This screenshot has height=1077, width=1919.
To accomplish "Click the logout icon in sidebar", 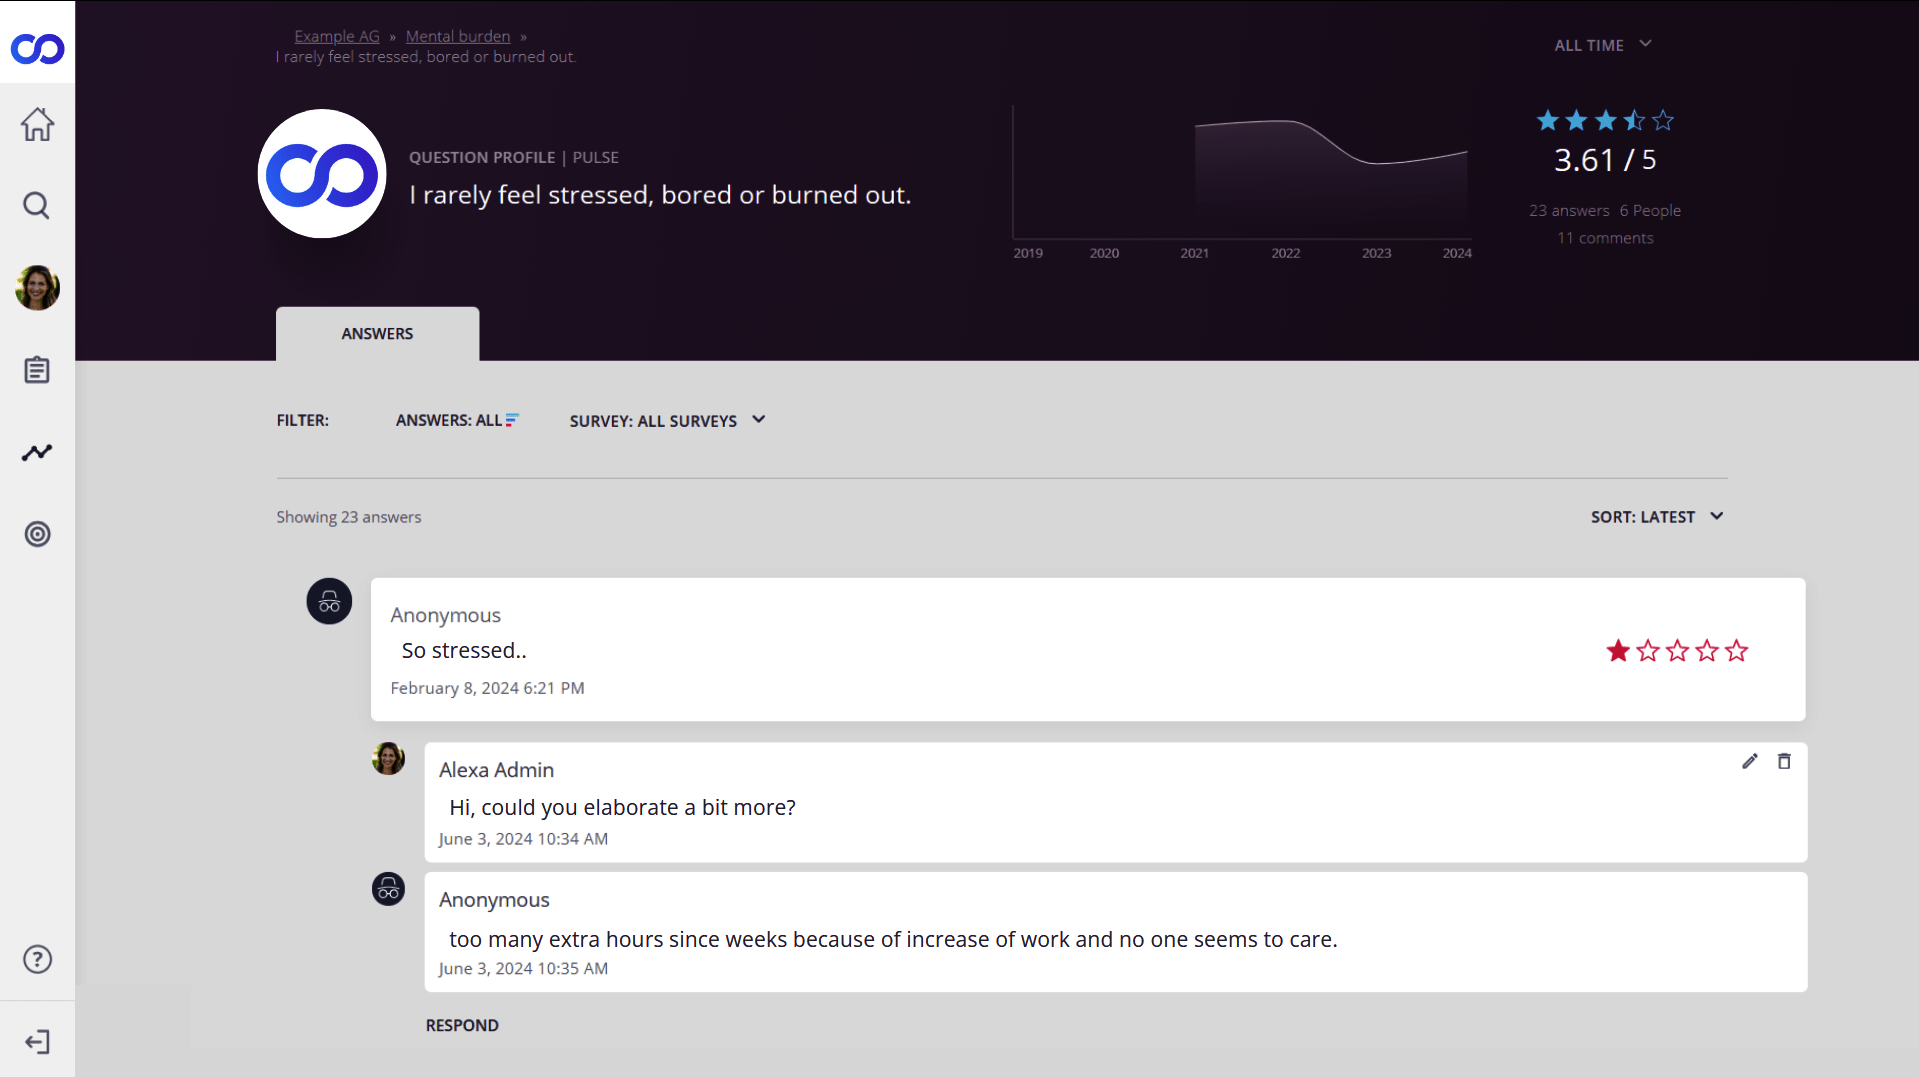I will click(x=37, y=1042).
